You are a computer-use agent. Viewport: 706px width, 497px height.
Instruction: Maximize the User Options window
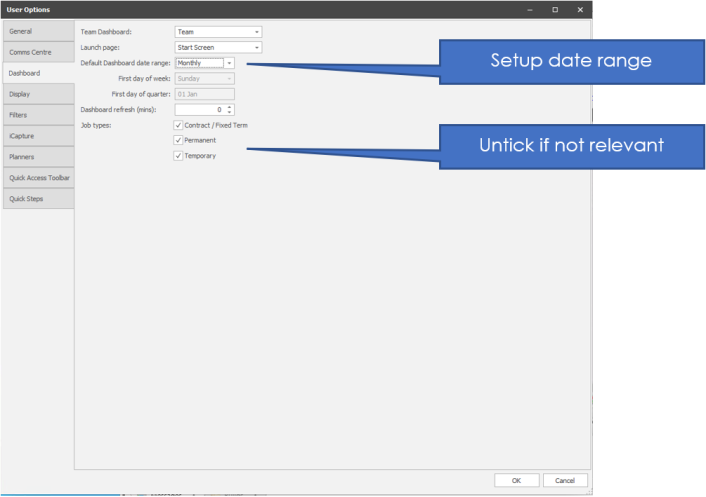[555, 9]
